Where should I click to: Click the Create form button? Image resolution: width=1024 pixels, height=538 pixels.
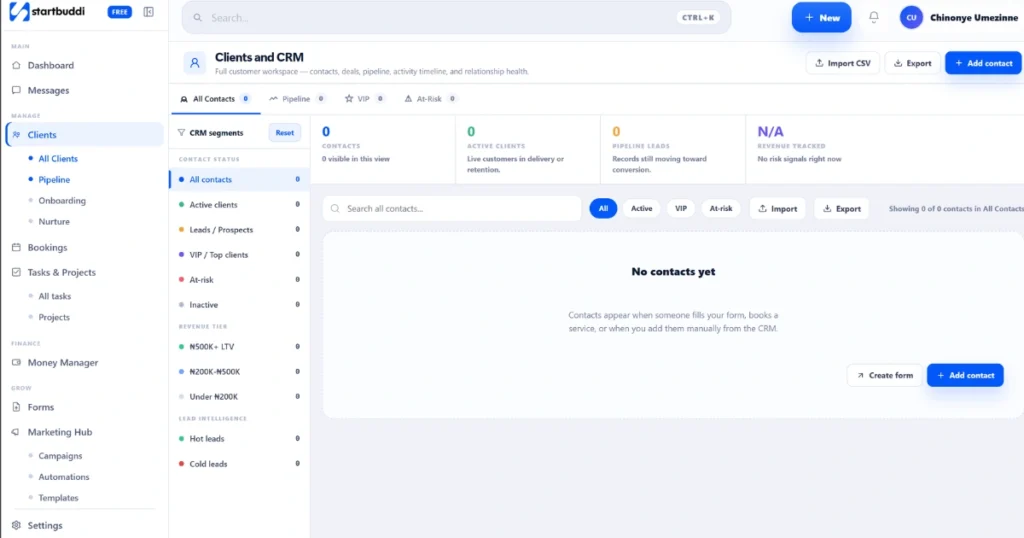[x=884, y=375]
